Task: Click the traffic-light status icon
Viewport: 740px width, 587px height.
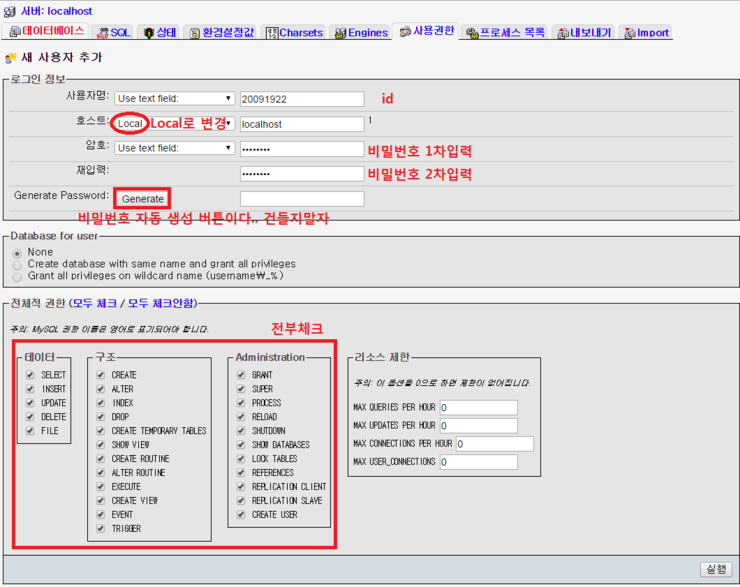Action: pyautogui.click(x=149, y=33)
